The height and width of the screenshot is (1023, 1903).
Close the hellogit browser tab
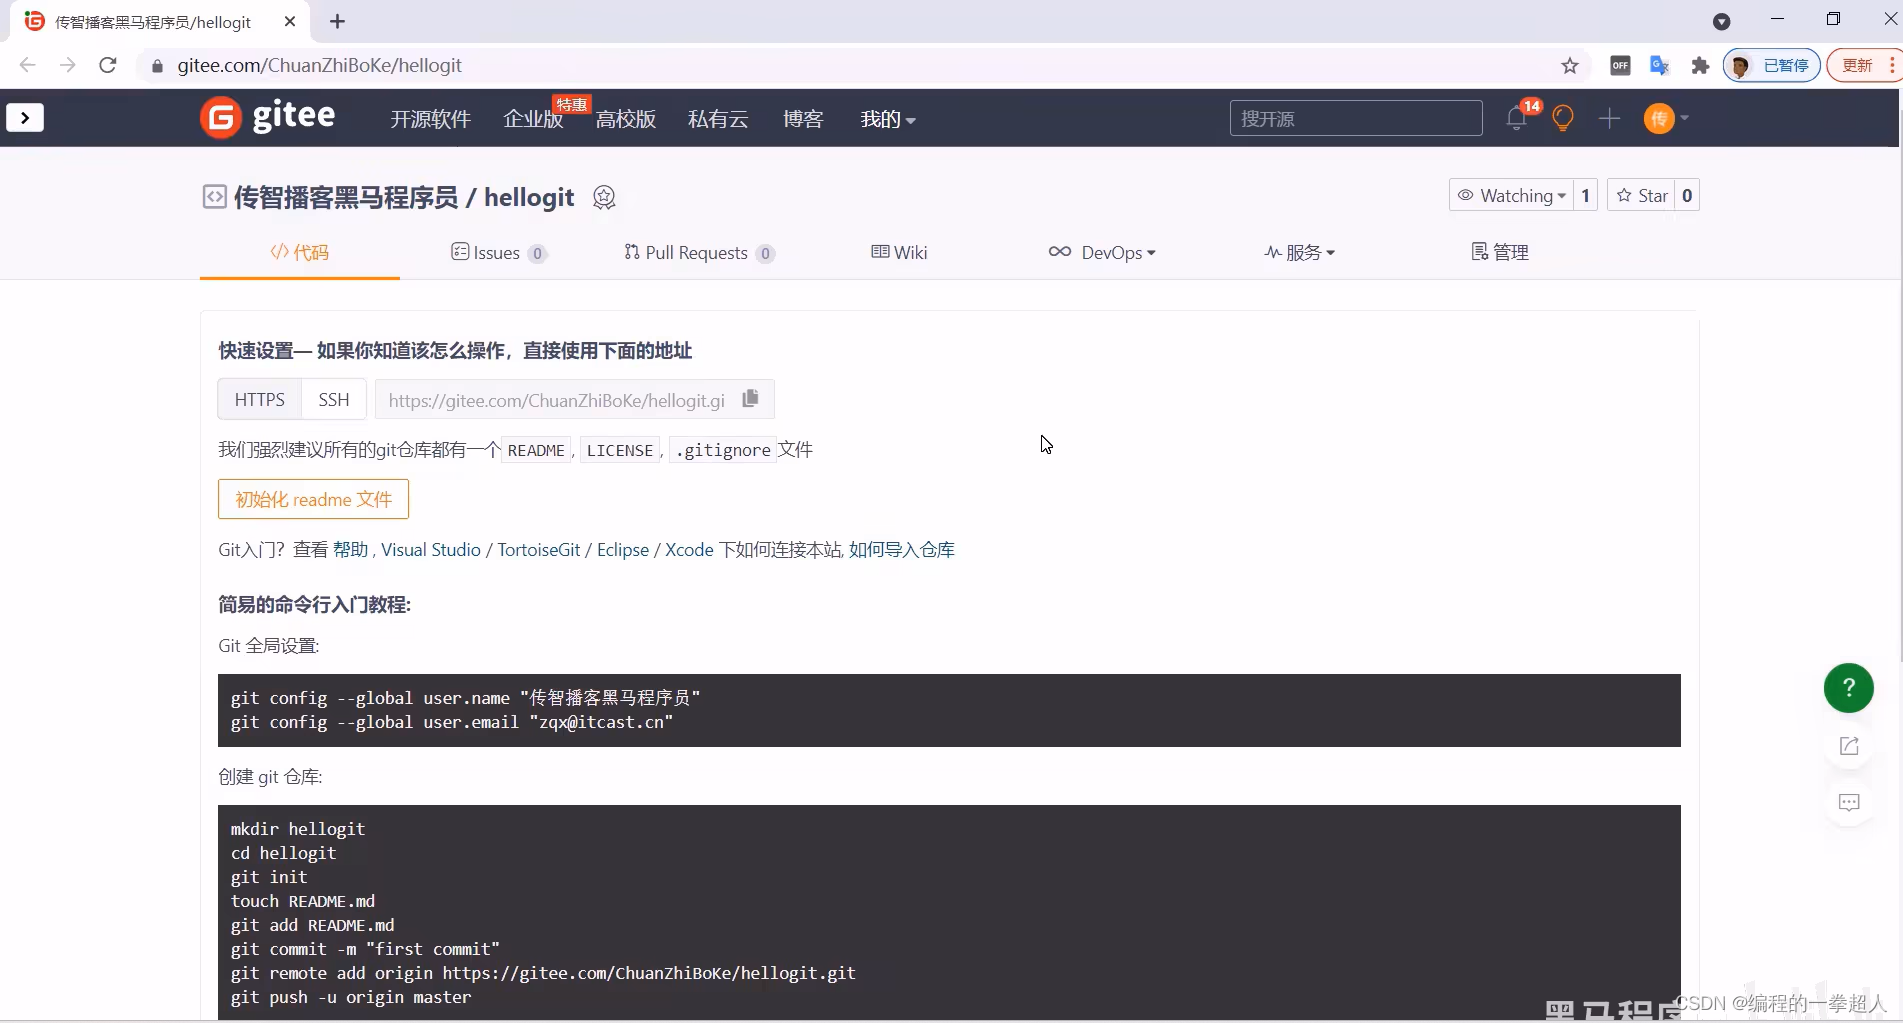290,21
